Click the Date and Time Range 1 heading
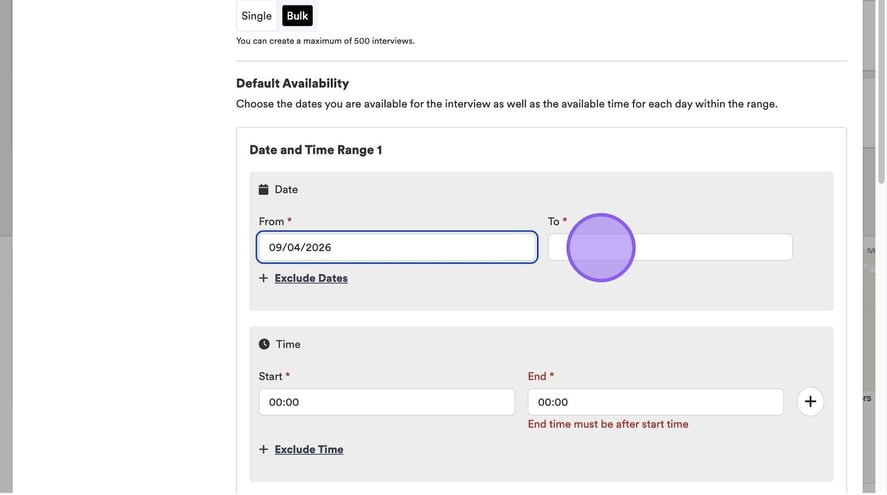Image resolution: width=887 pixels, height=495 pixels. click(x=316, y=150)
